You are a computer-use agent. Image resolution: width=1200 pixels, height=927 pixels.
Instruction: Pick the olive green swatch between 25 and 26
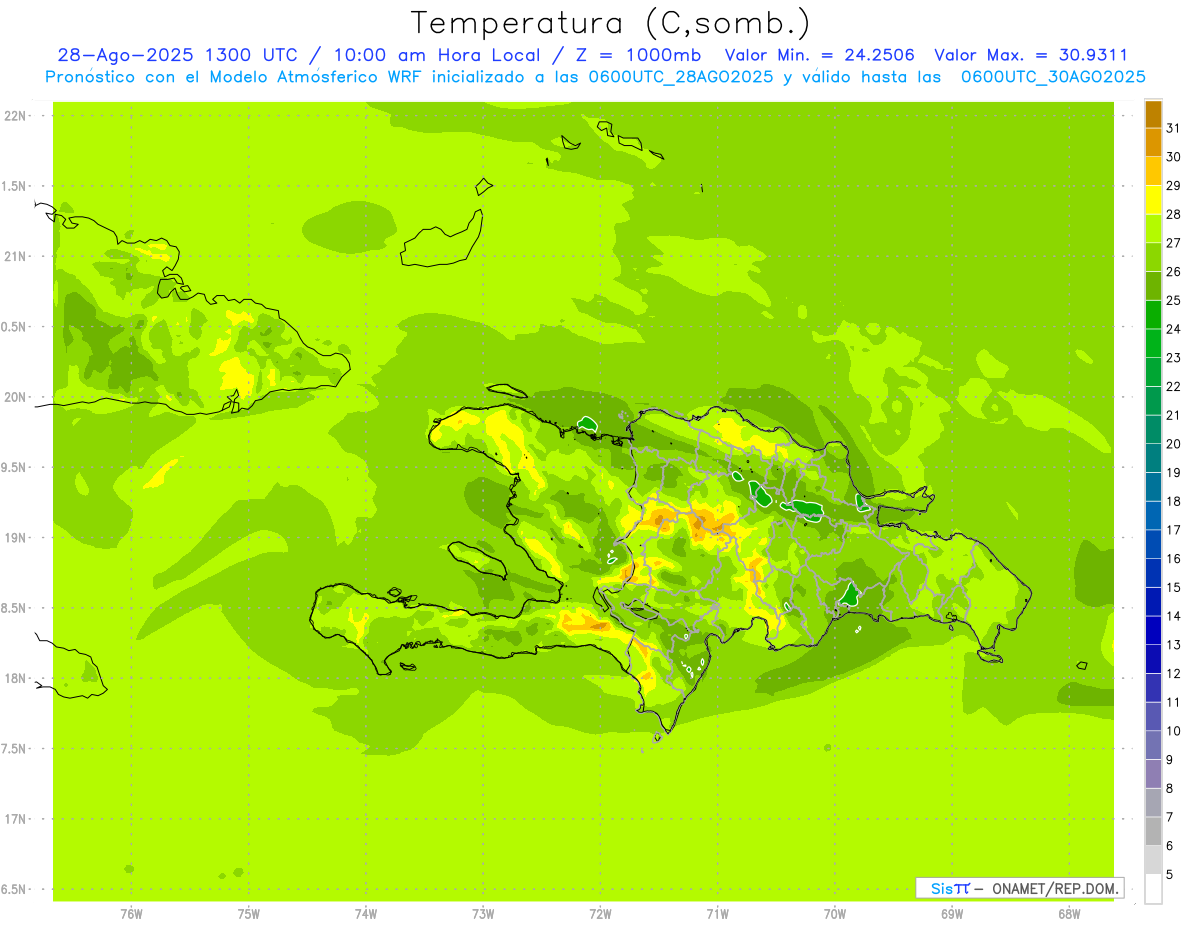(1153, 286)
